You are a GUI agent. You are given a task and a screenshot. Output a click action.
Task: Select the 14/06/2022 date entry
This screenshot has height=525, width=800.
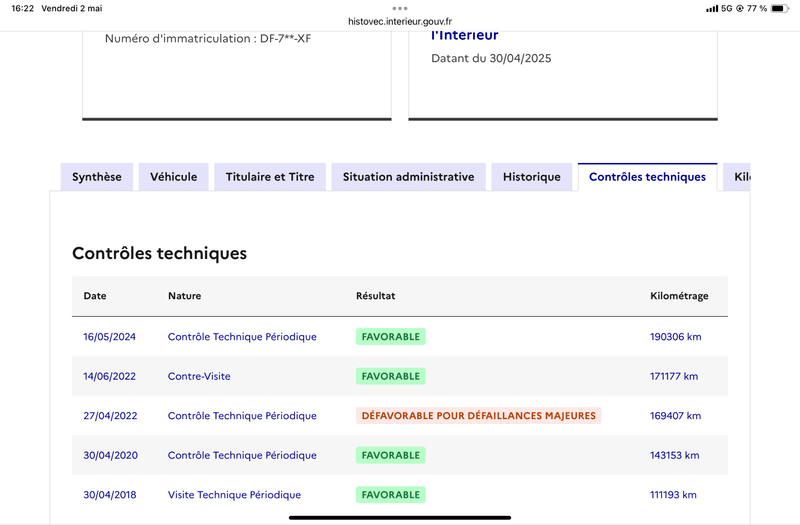(109, 376)
